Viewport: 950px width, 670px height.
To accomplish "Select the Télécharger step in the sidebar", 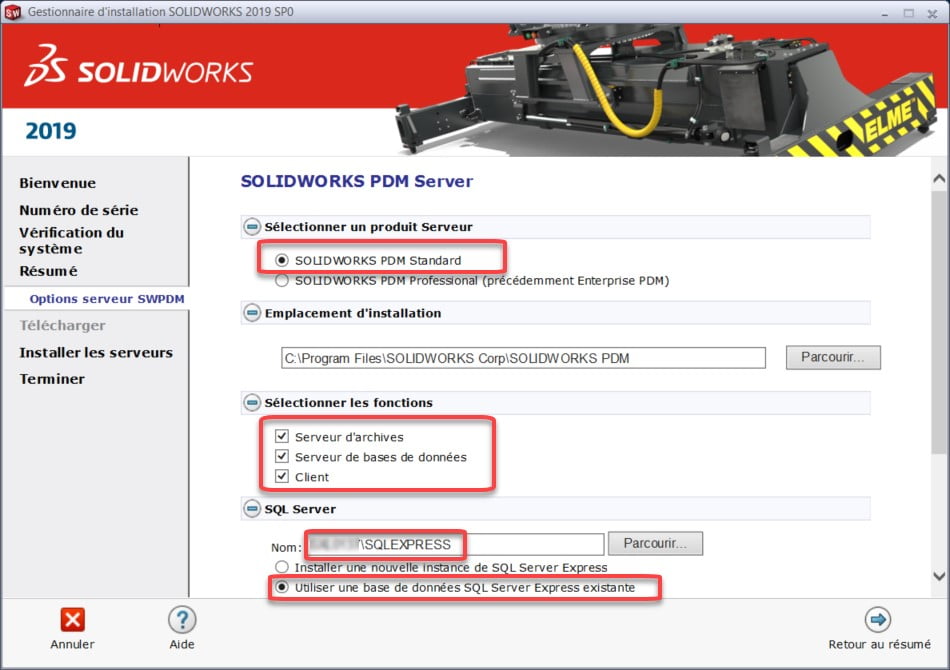I will click(62, 325).
